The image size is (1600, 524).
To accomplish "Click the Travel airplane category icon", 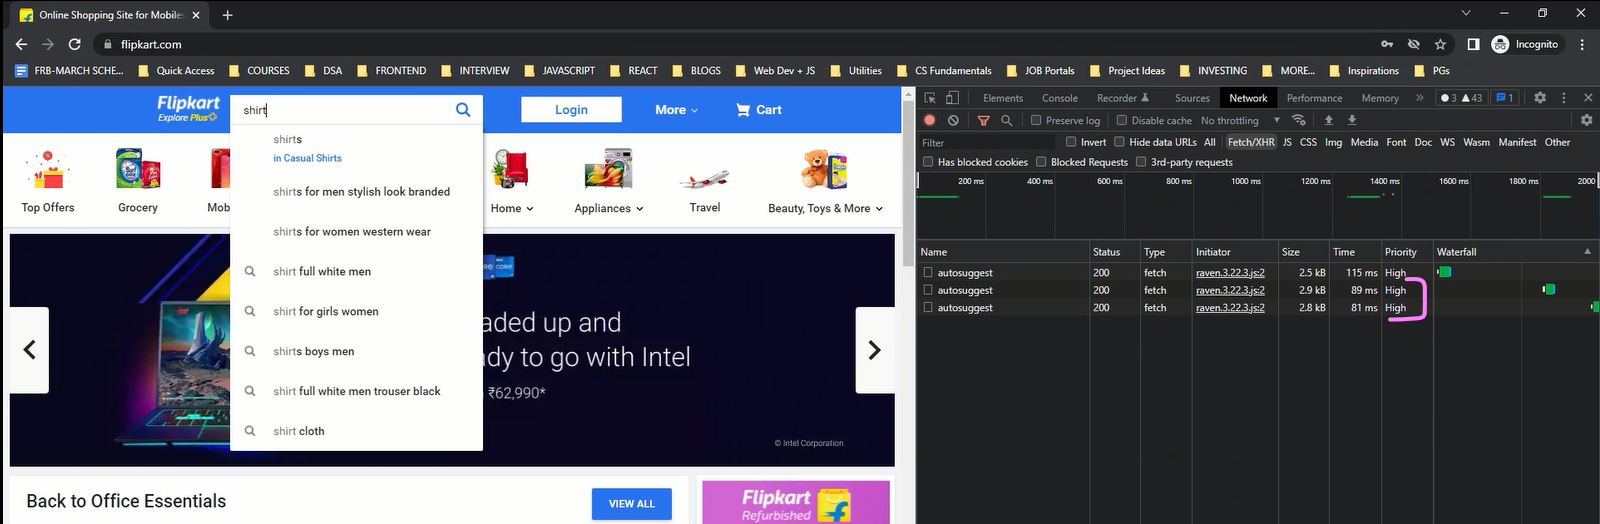I will [704, 180].
